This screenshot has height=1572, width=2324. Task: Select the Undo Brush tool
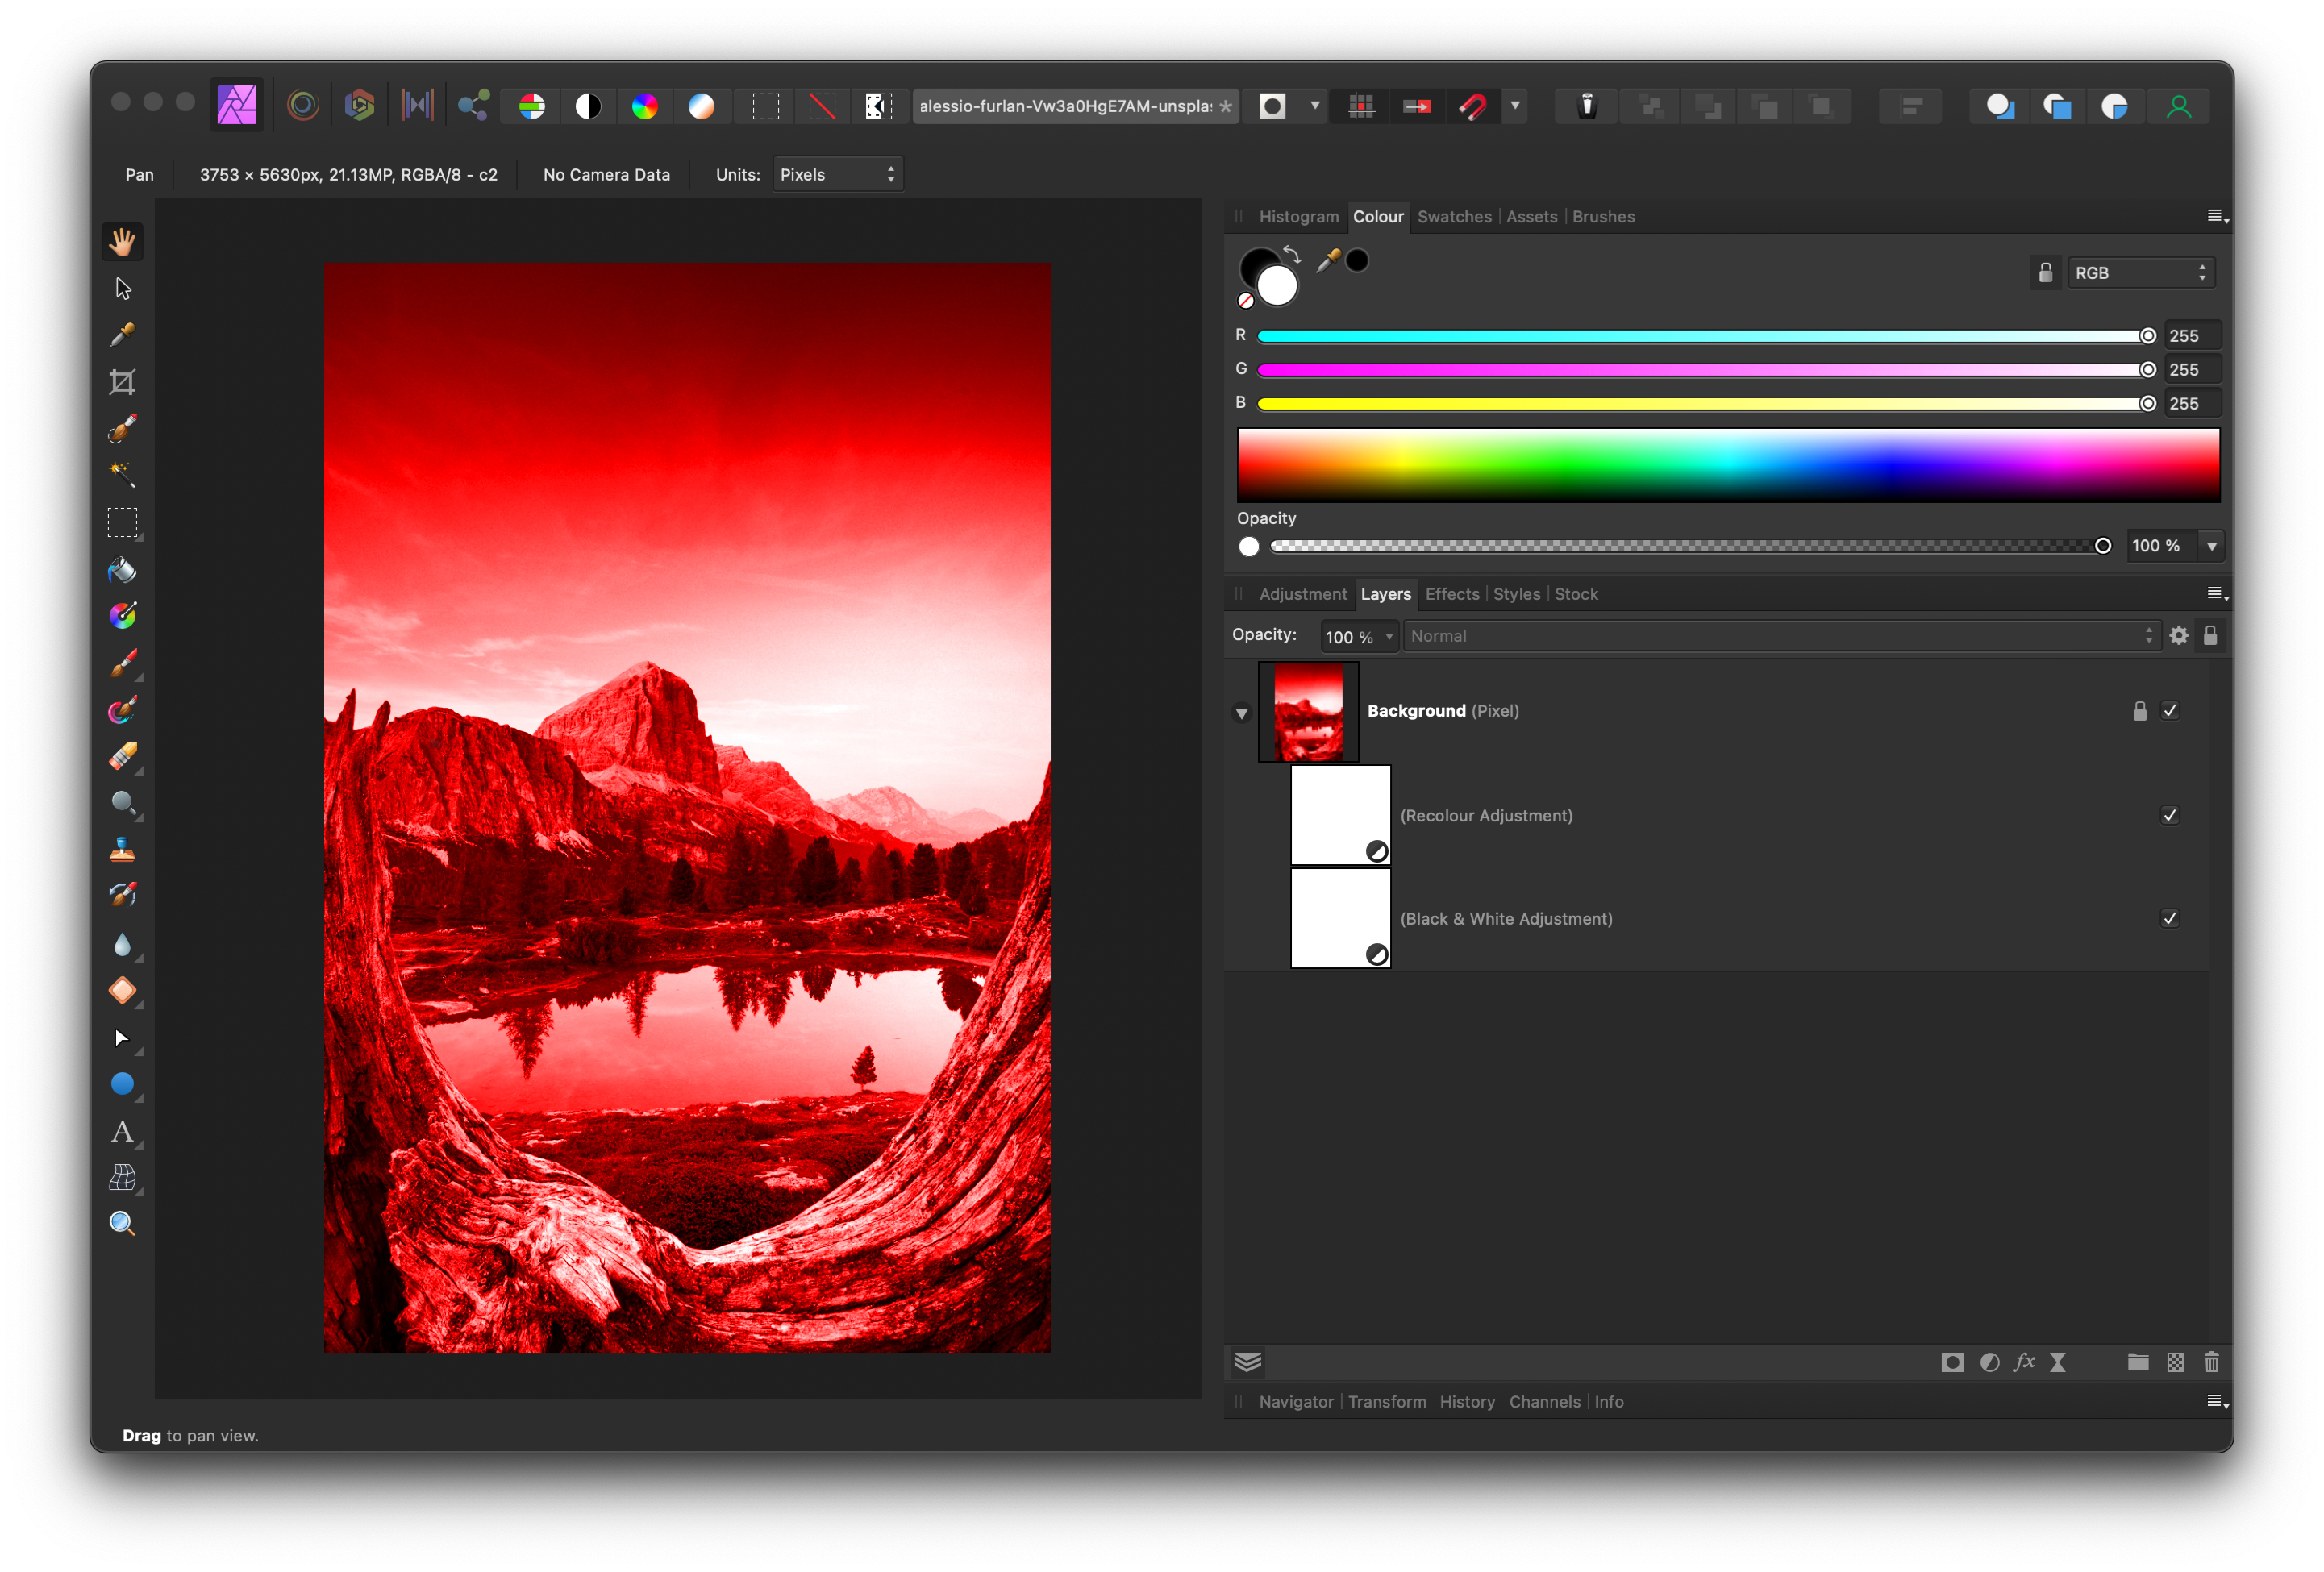click(122, 896)
